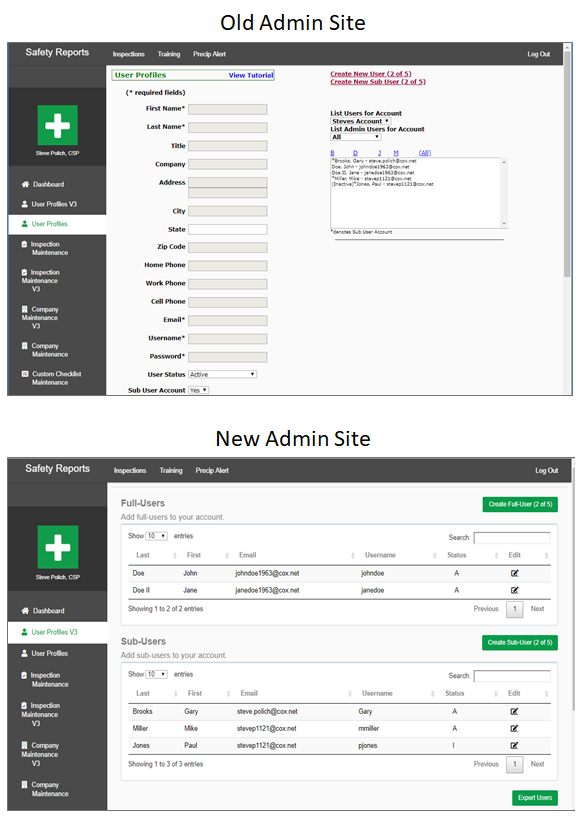The image size is (580, 823).
Task: Click edit icon for Jane Doe II row
Action: point(514,590)
